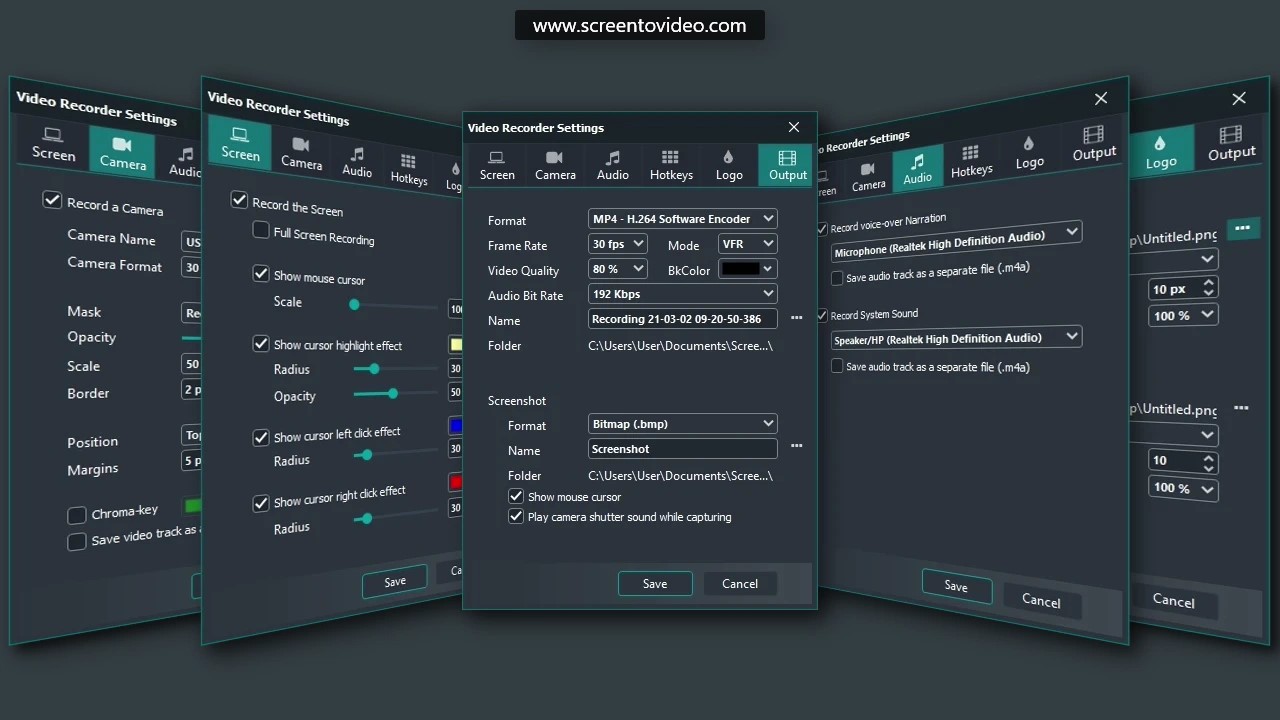Screen dimensions: 1280x720
Task: Click Output film icon in far-right window
Action: pos(1231,134)
